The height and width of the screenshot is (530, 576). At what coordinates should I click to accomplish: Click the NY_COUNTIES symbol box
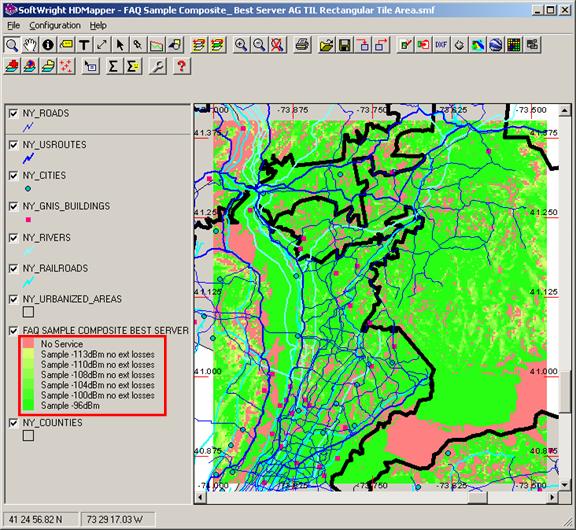[x=28, y=436]
